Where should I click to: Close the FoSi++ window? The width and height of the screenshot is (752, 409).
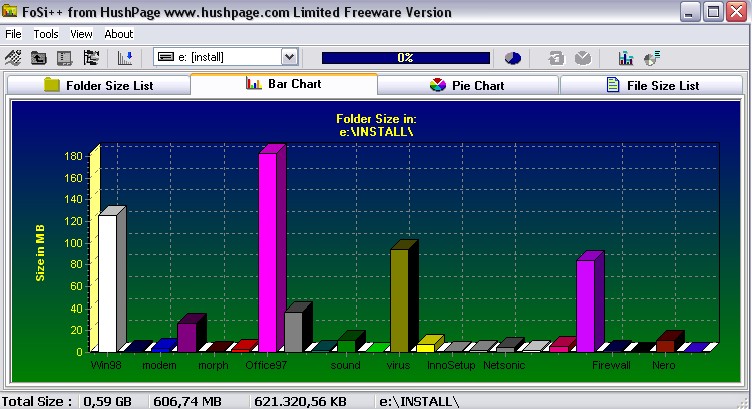tap(737, 12)
